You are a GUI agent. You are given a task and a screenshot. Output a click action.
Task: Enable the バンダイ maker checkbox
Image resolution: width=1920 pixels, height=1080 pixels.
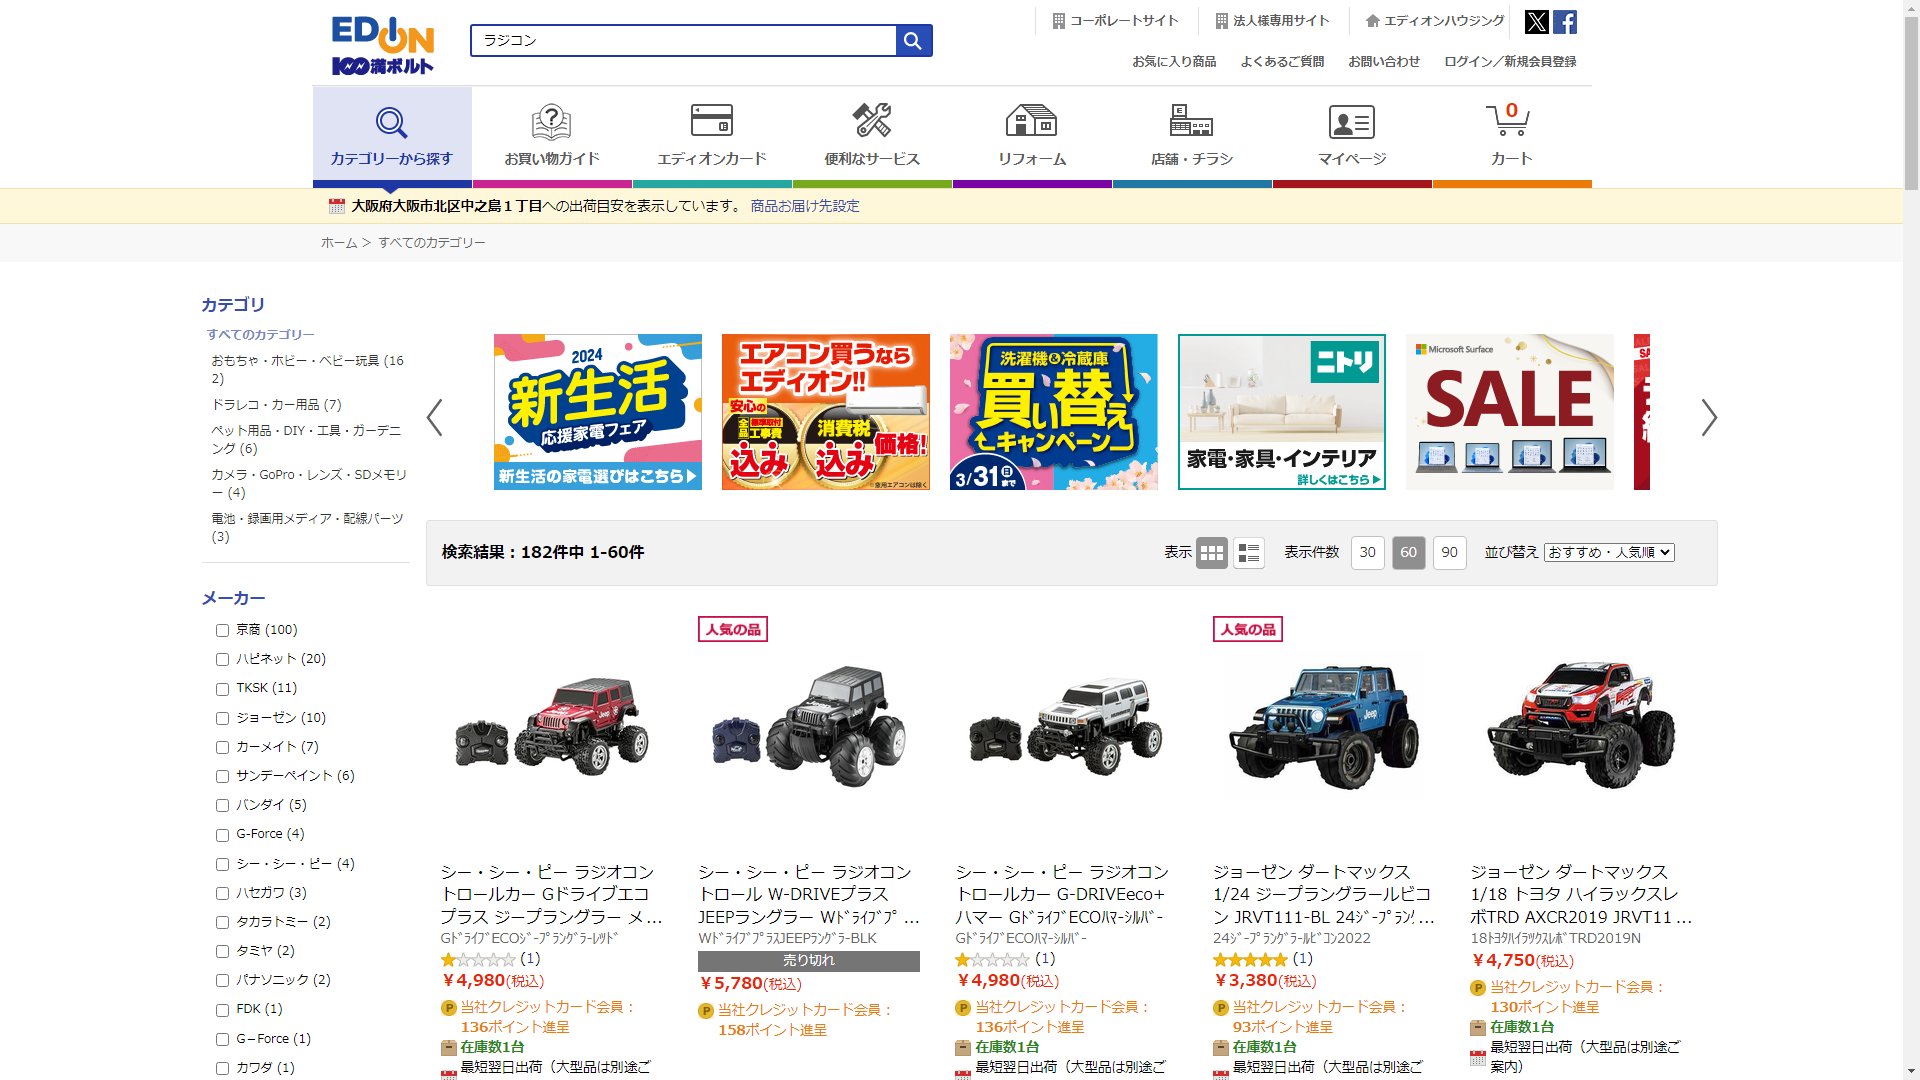point(222,805)
